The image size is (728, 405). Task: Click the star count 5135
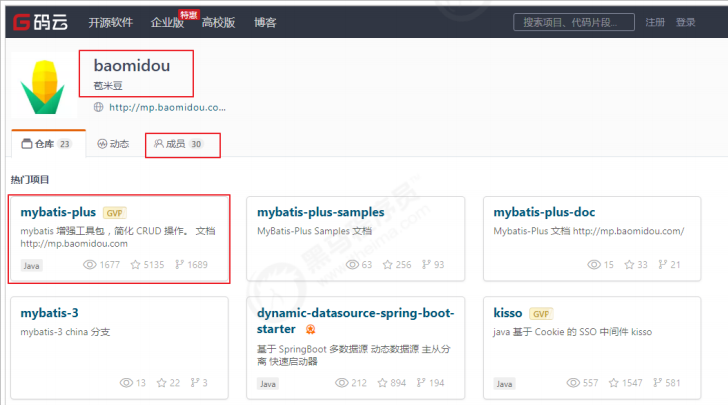154,265
